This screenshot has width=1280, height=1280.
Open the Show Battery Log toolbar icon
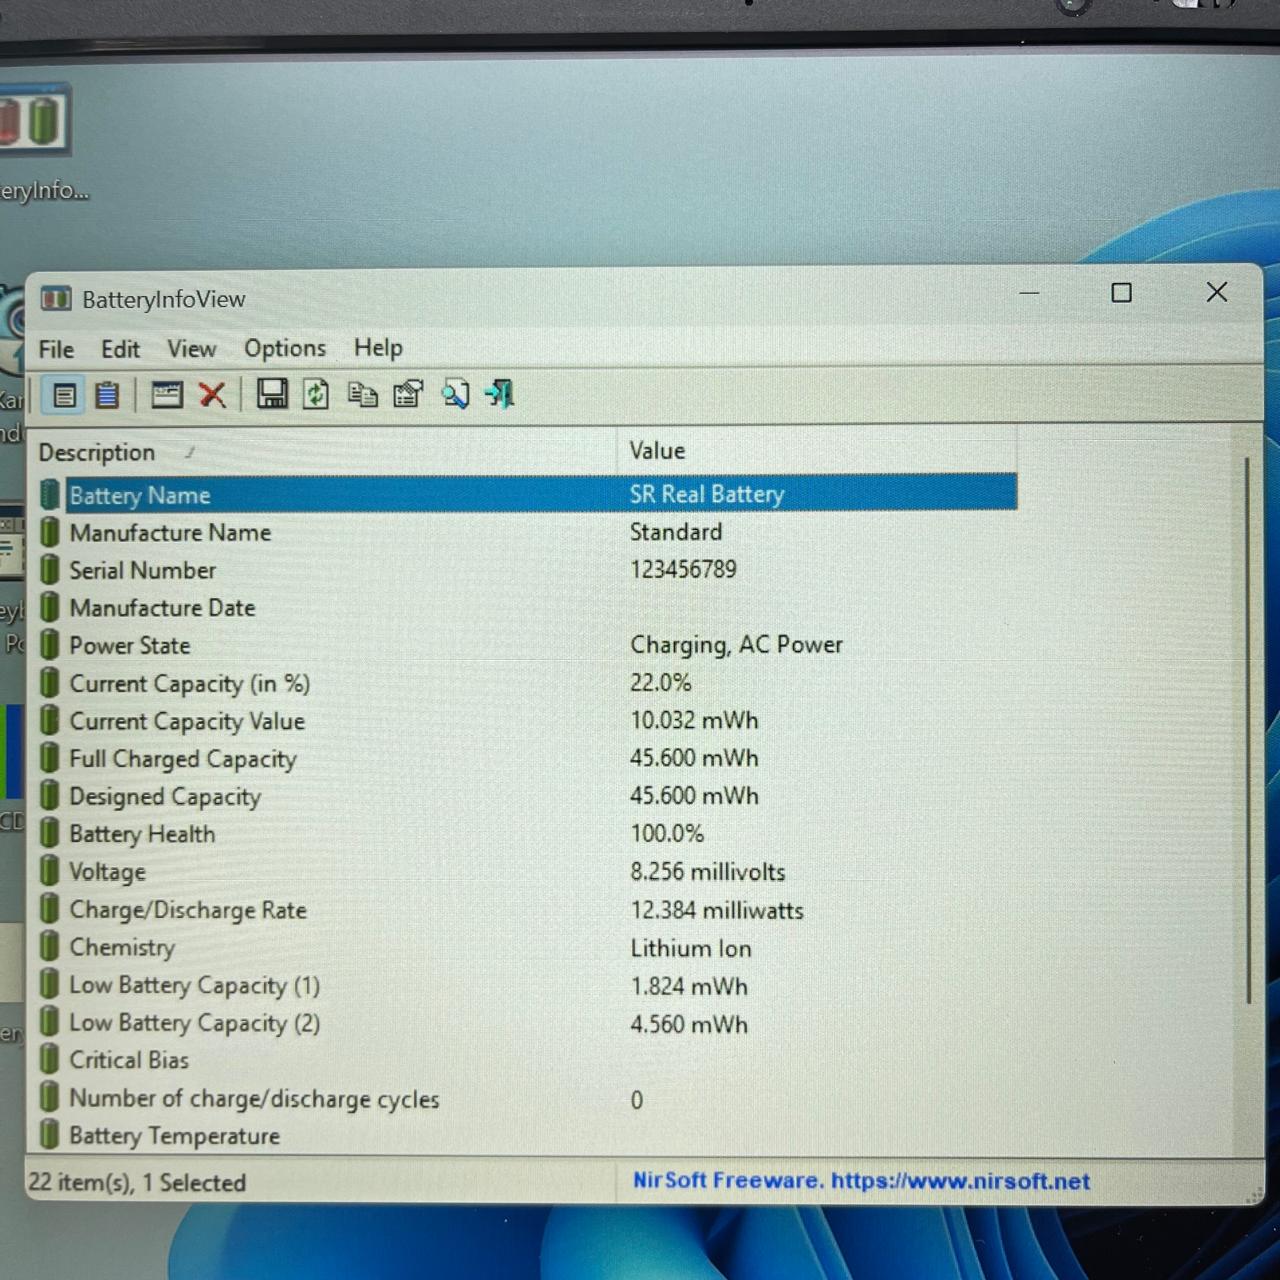(107, 395)
